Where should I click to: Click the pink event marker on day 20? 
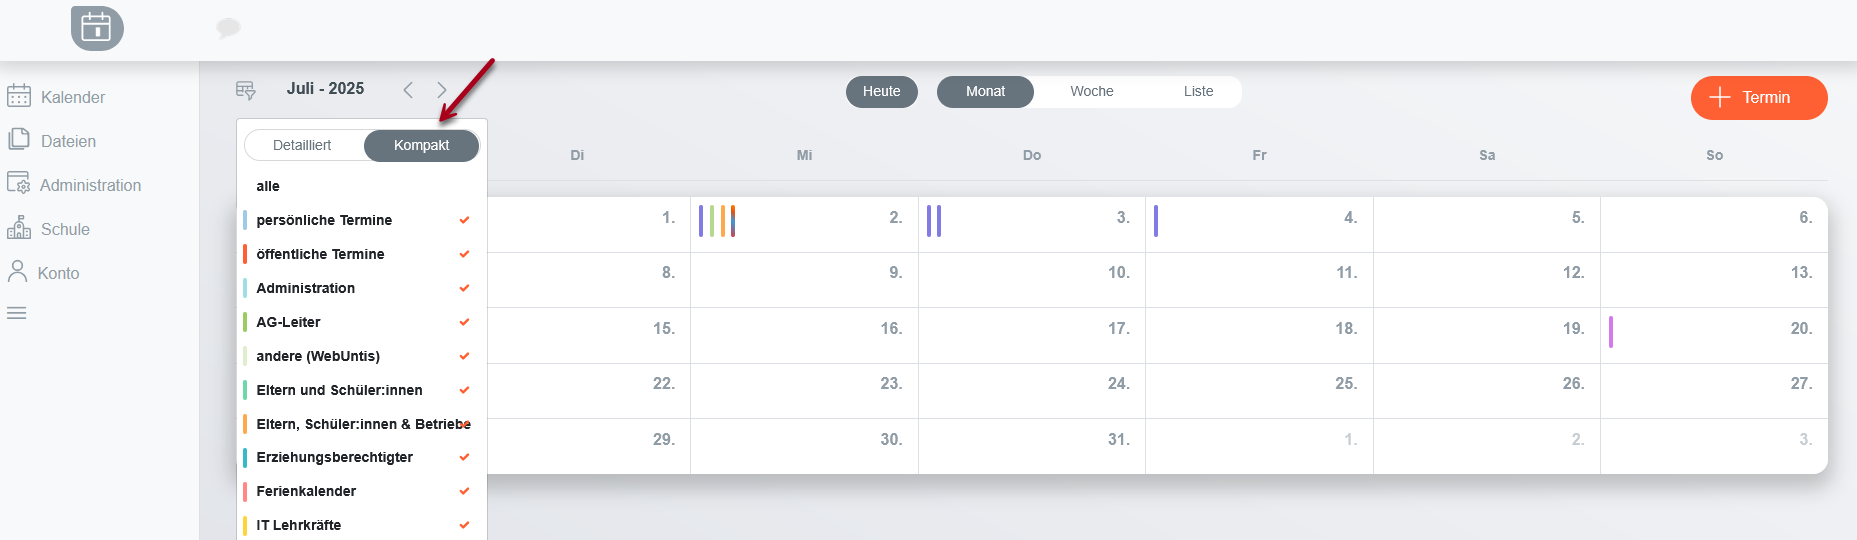pos(1610,332)
